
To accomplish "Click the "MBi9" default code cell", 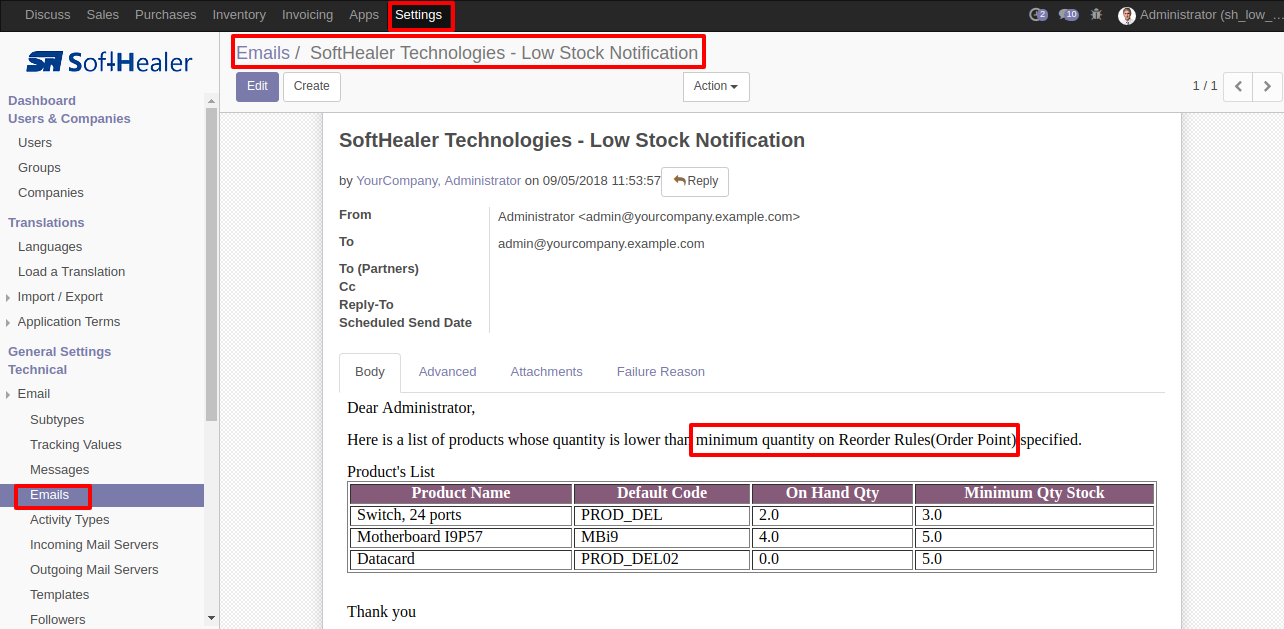I will pos(662,537).
